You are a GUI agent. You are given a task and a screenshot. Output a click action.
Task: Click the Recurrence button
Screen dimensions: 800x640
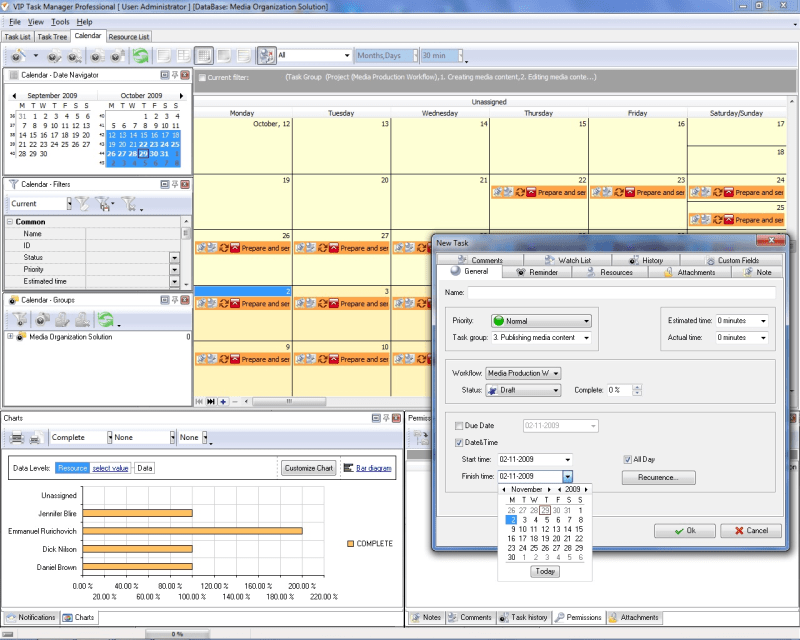tap(658, 477)
